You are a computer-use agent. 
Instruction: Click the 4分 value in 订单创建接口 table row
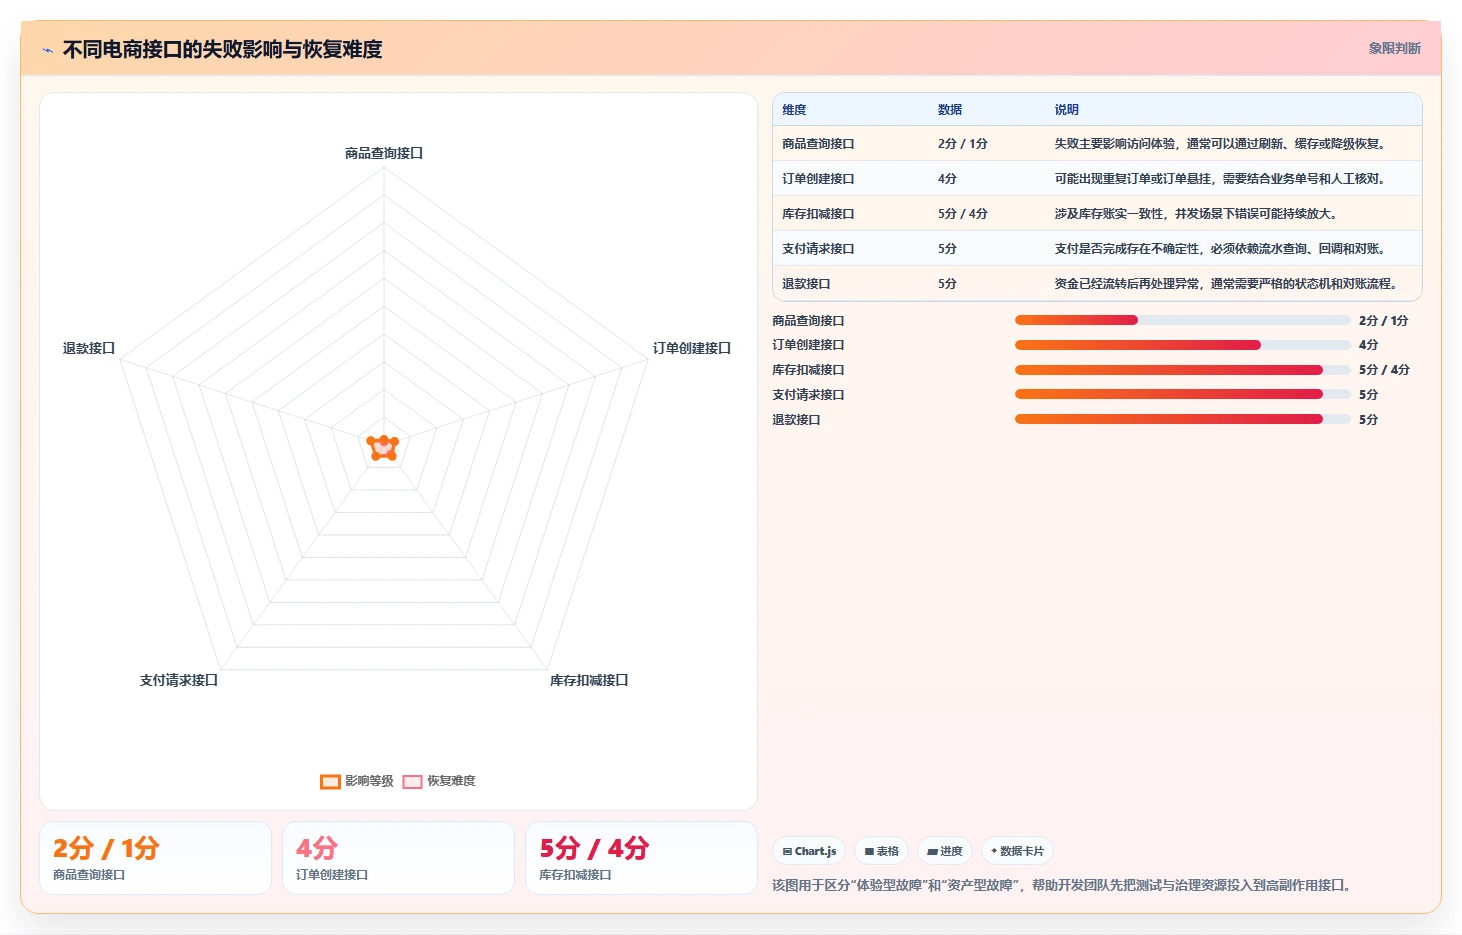pyautogui.click(x=947, y=179)
